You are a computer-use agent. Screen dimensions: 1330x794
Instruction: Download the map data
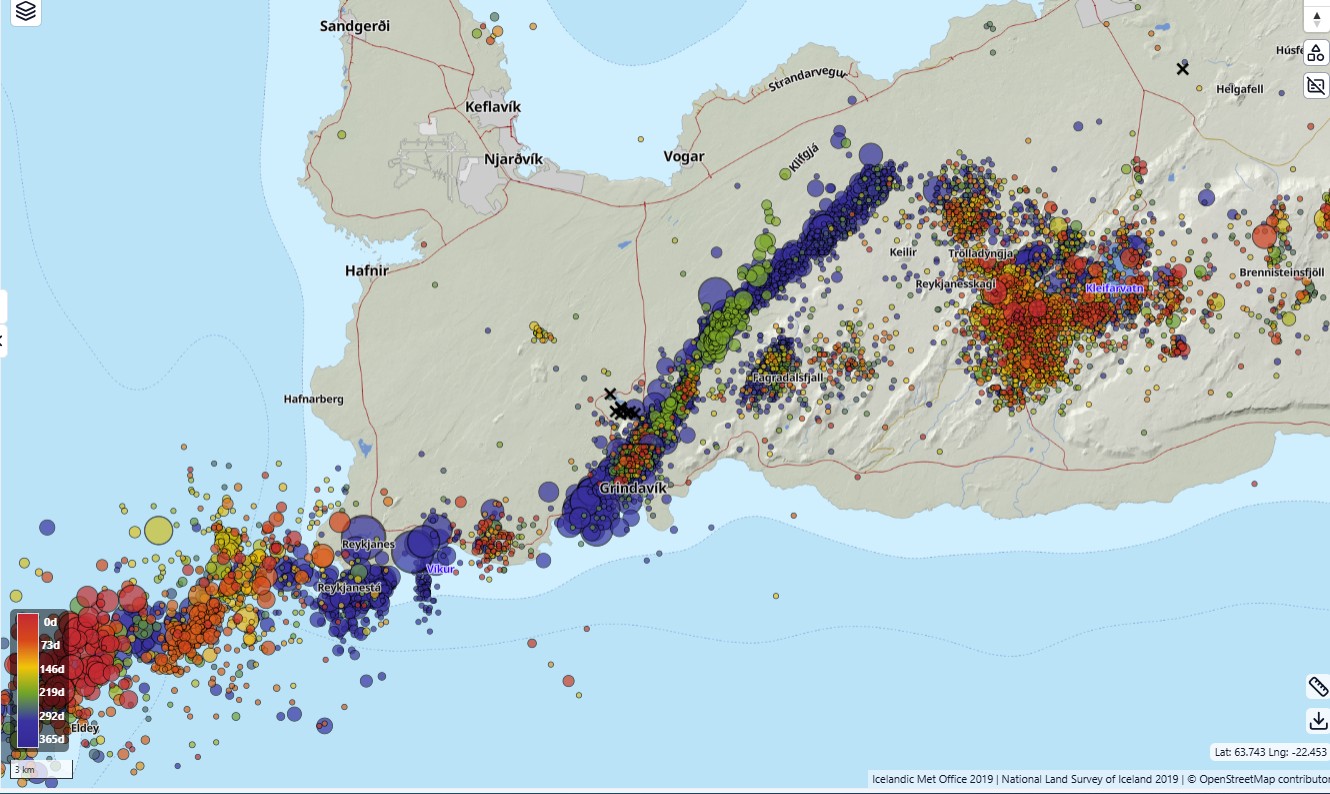pos(1317,720)
